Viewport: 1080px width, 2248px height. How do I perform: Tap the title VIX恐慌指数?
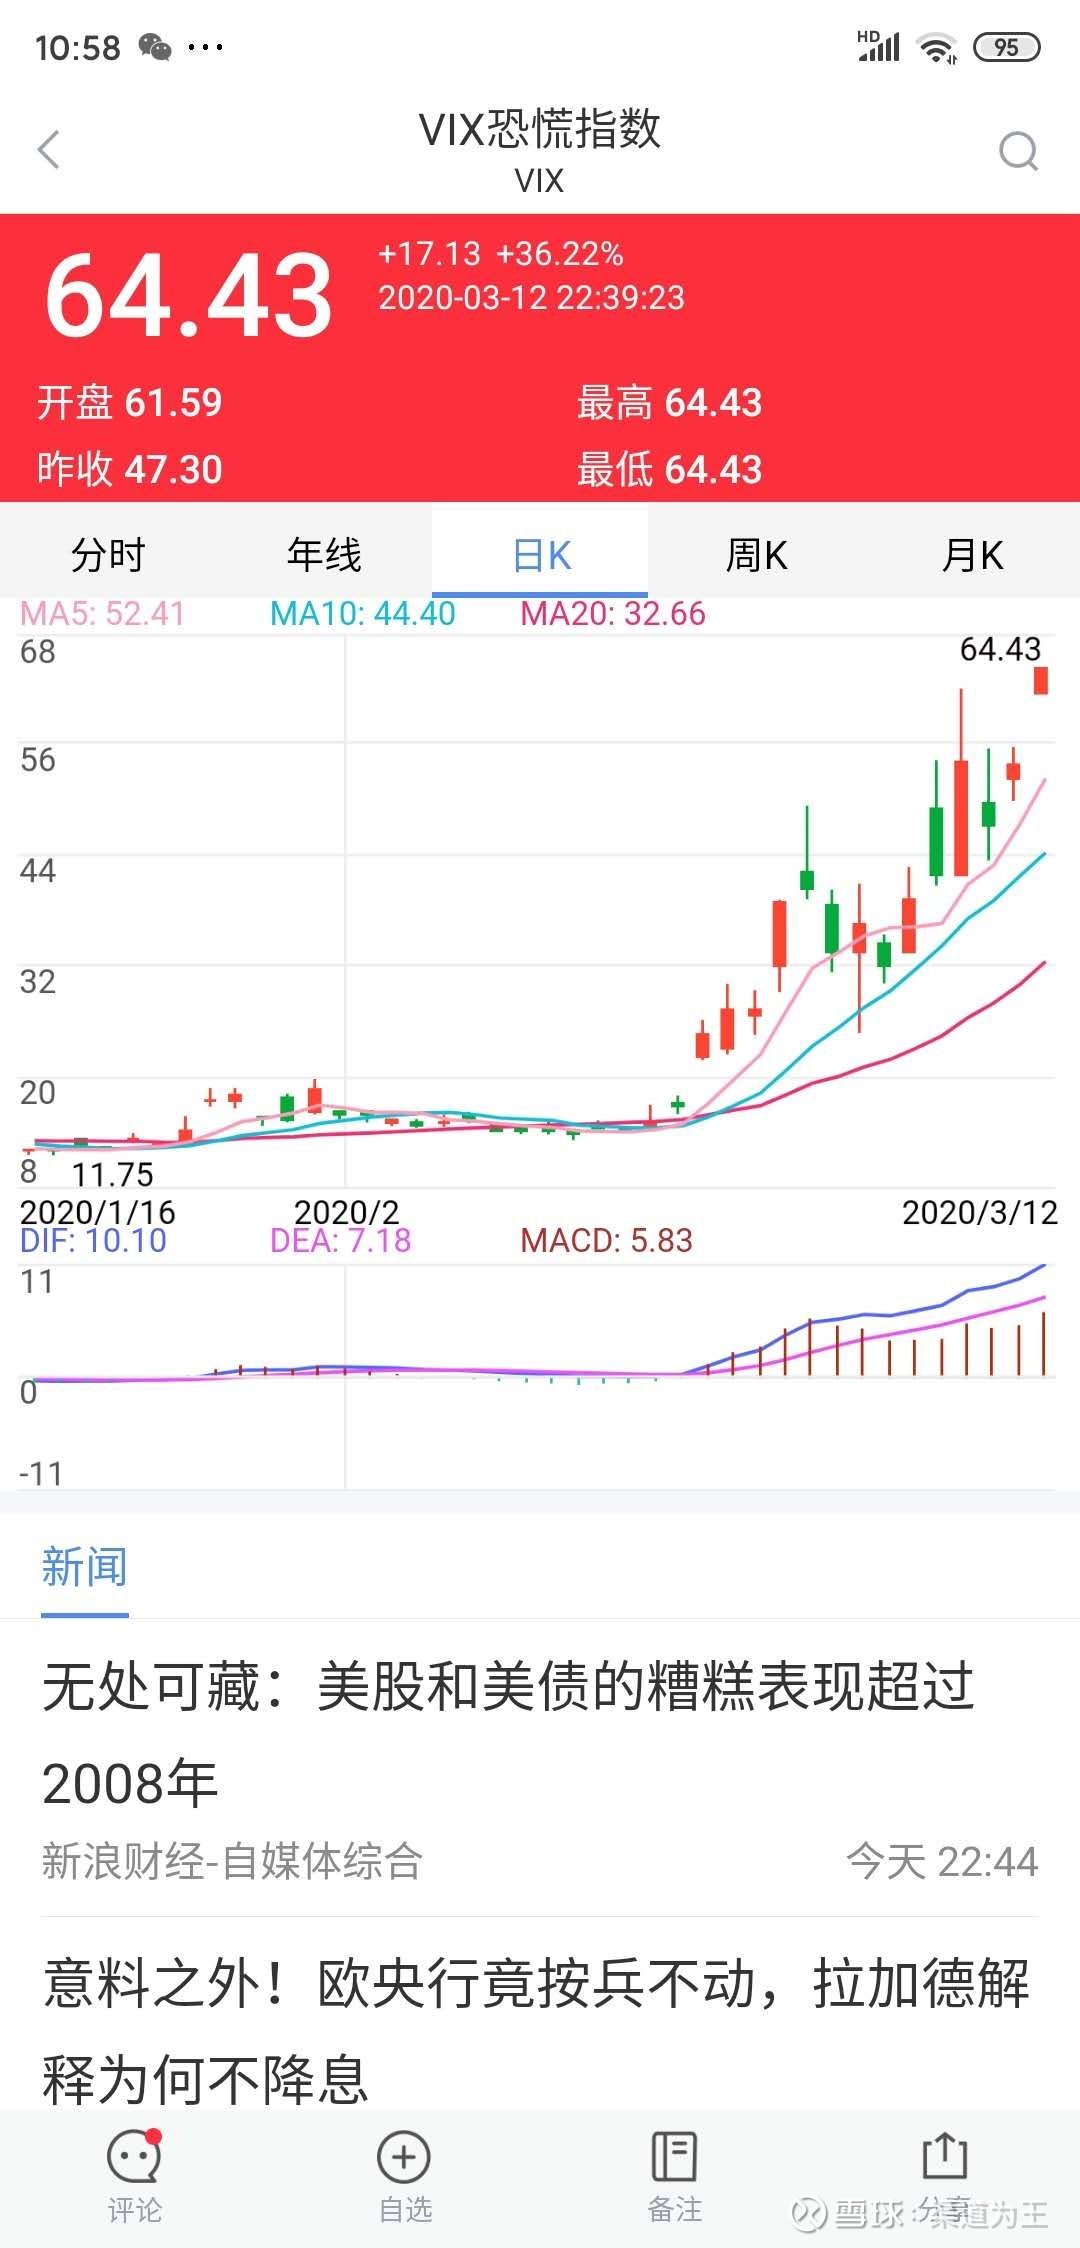coord(540,130)
